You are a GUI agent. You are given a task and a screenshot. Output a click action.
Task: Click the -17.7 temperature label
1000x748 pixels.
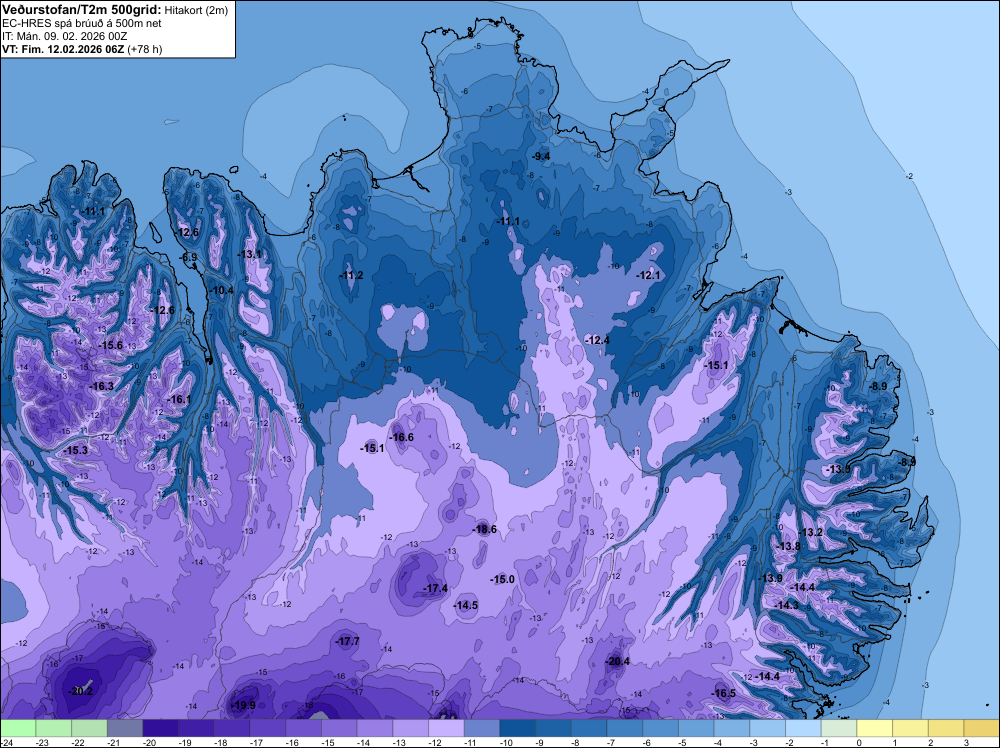(x=348, y=641)
